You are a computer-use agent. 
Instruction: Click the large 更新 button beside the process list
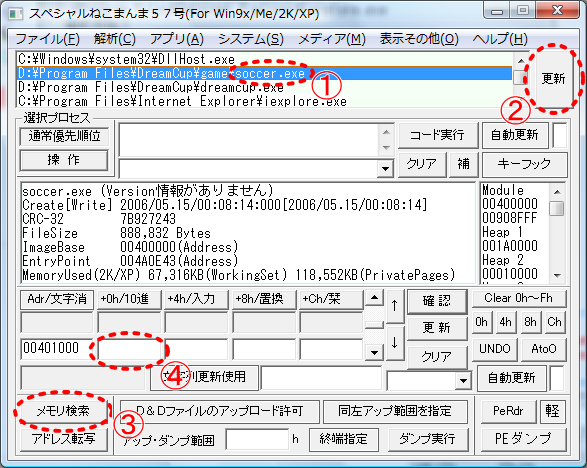pyautogui.click(x=553, y=78)
